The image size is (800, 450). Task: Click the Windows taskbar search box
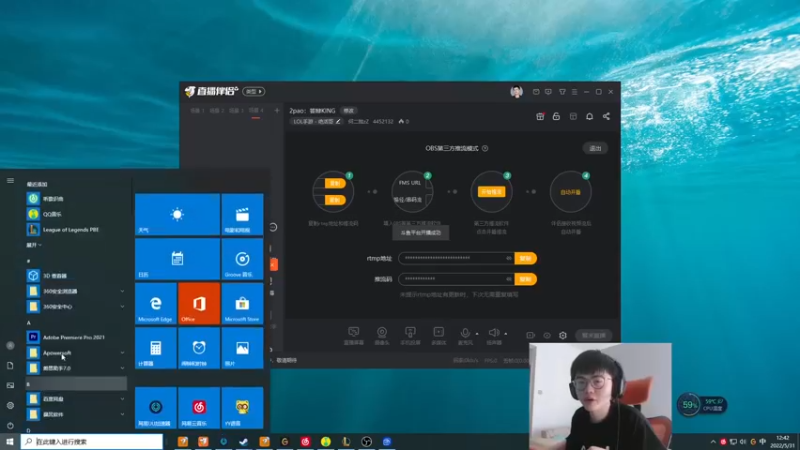92,441
